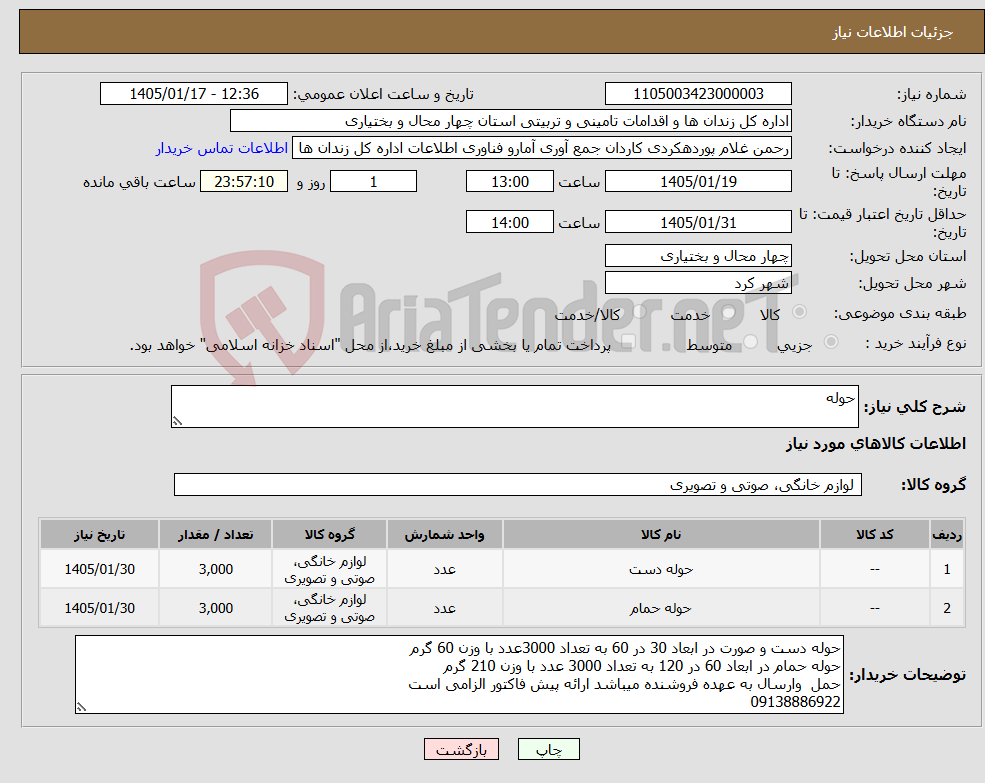Screen dimensions: 985x783
Task: Click the اطلاعات کالاهای مورد نیاز section heading
Action: pyautogui.click(x=876, y=444)
